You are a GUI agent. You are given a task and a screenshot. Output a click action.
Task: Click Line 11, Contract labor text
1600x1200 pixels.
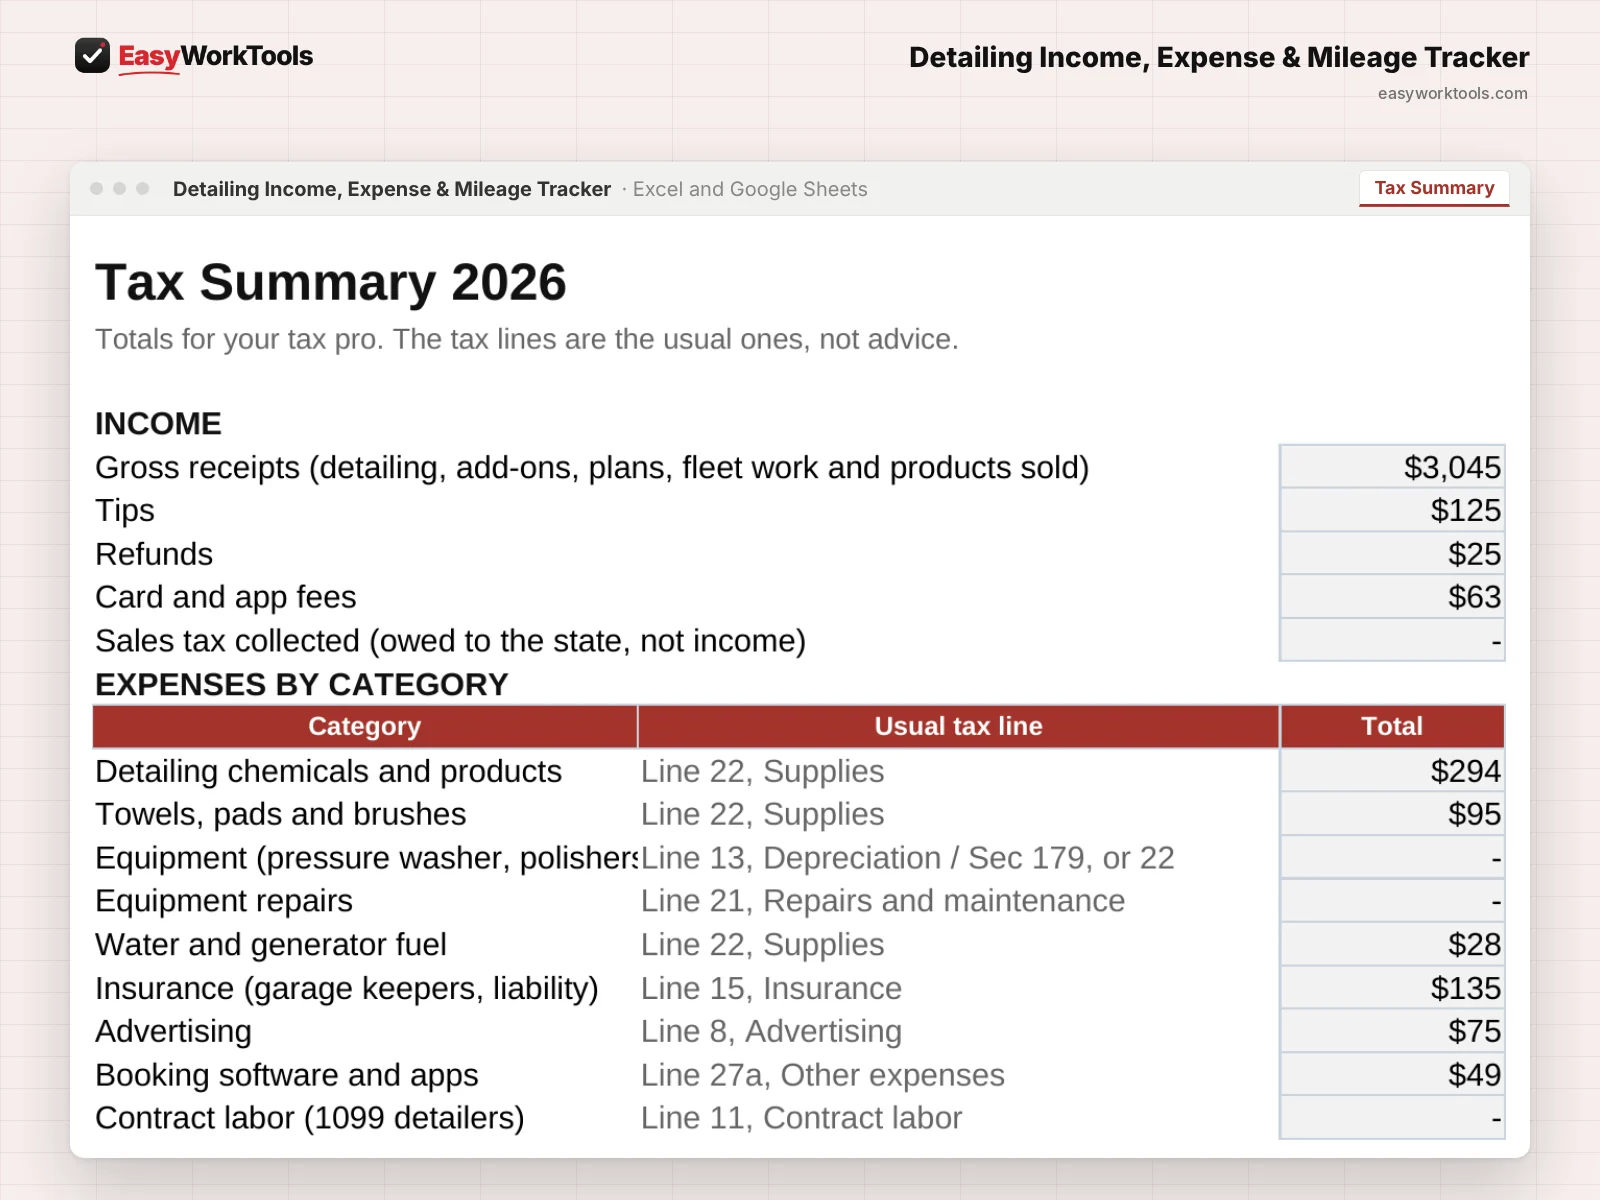801,1118
